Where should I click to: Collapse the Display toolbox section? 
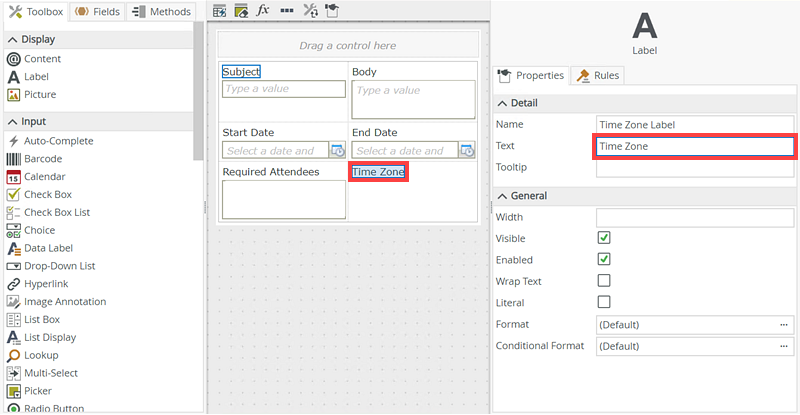[x=13, y=40]
